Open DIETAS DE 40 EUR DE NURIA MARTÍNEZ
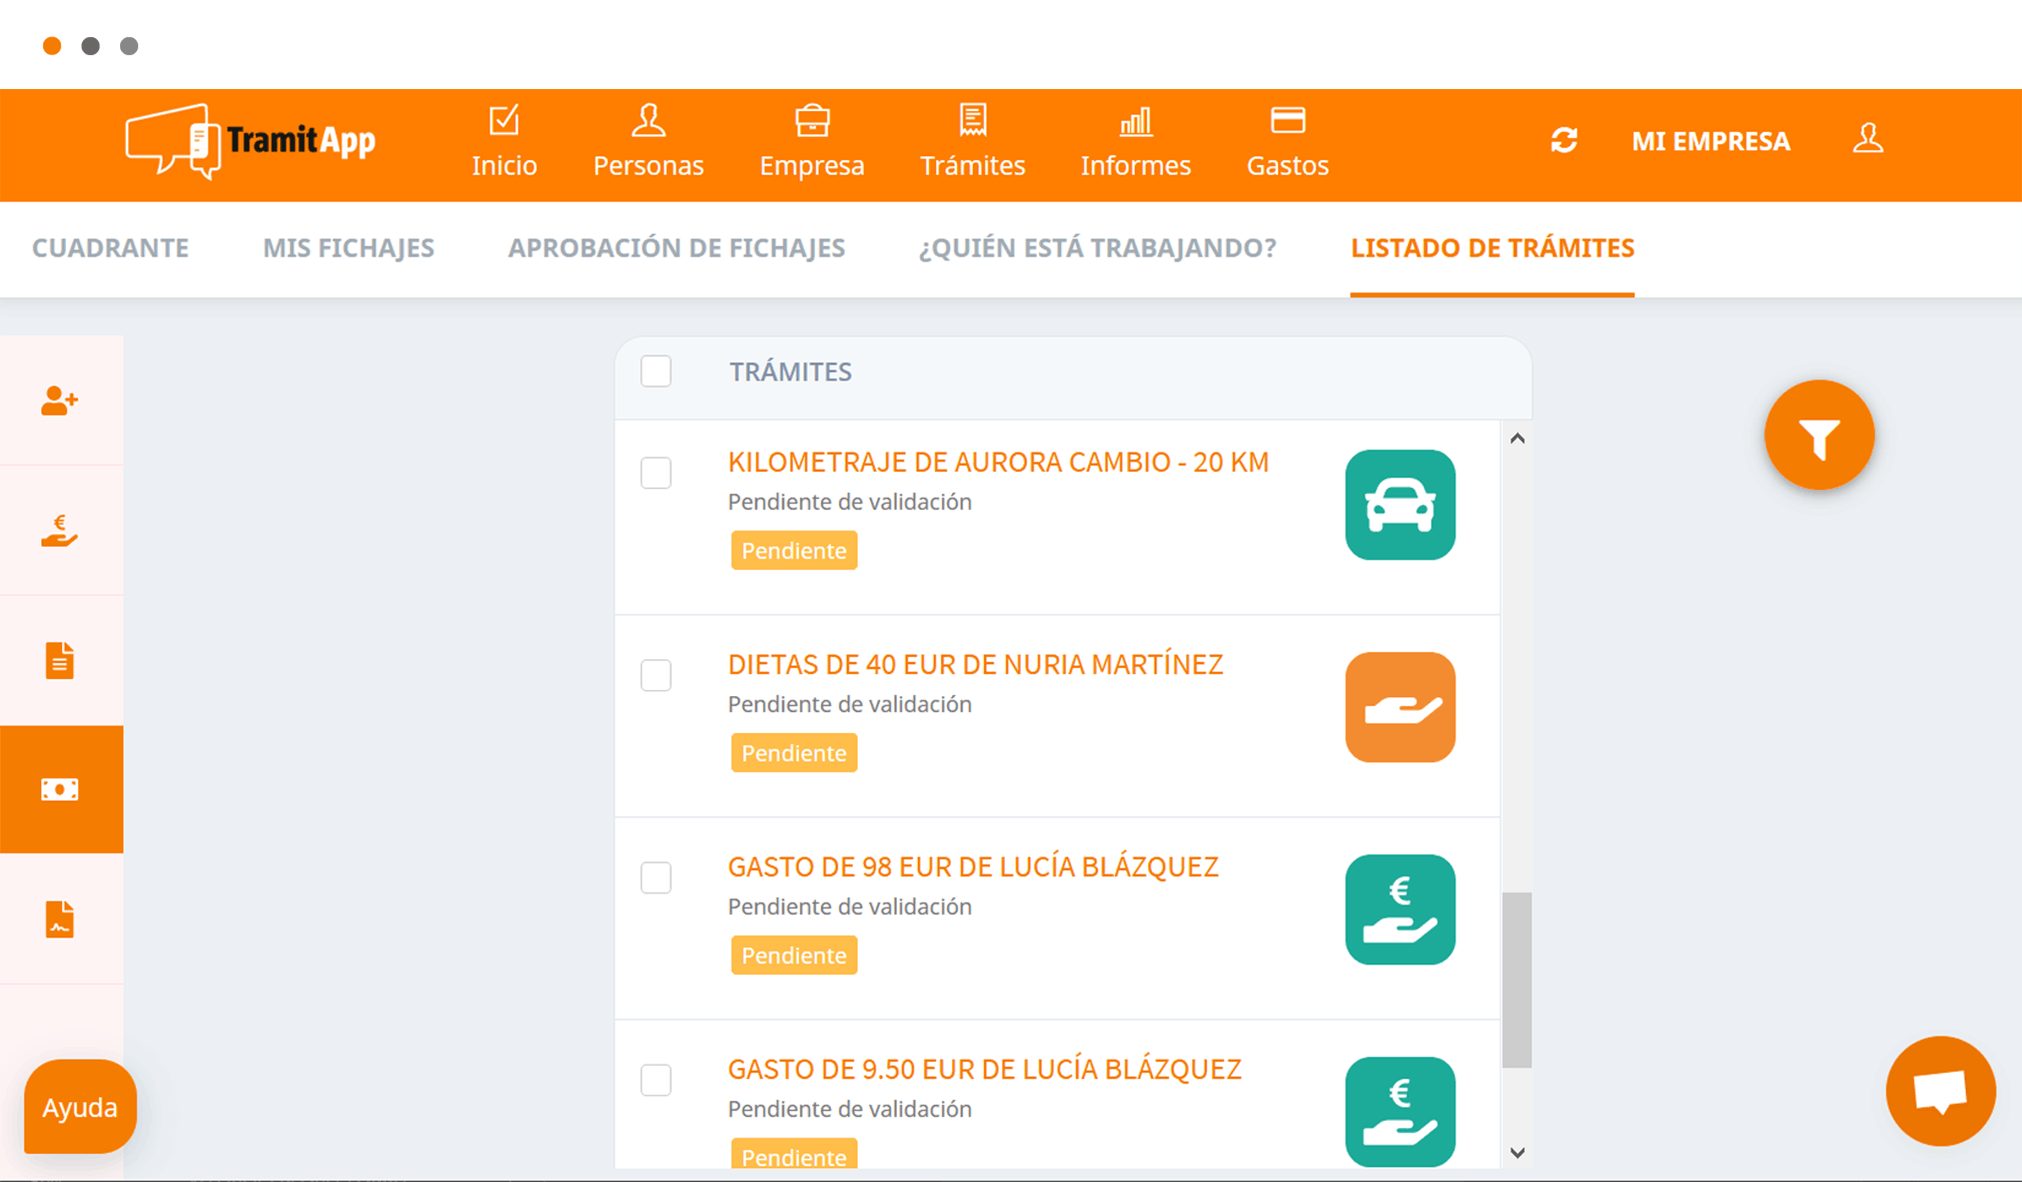2022x1182 pixels. 975,665
